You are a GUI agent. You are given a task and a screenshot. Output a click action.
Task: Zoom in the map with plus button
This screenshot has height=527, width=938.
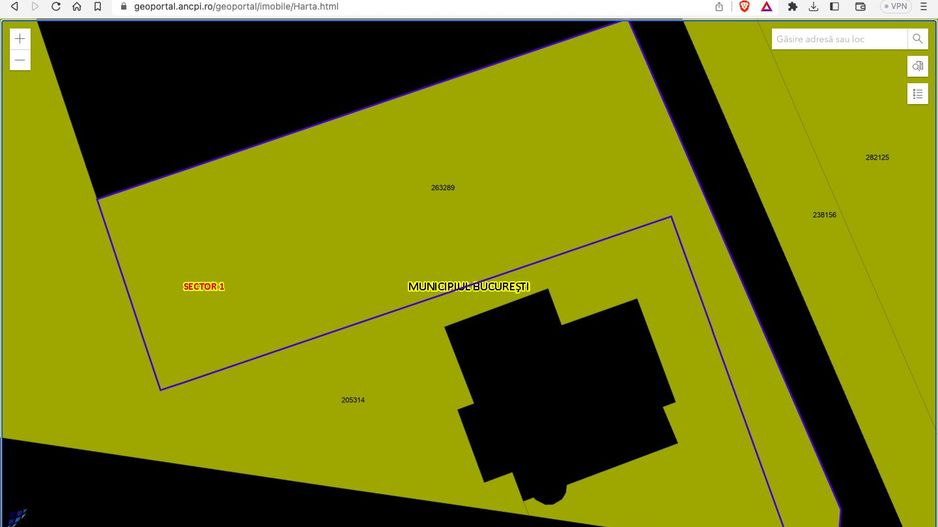[x=20, y=39]
